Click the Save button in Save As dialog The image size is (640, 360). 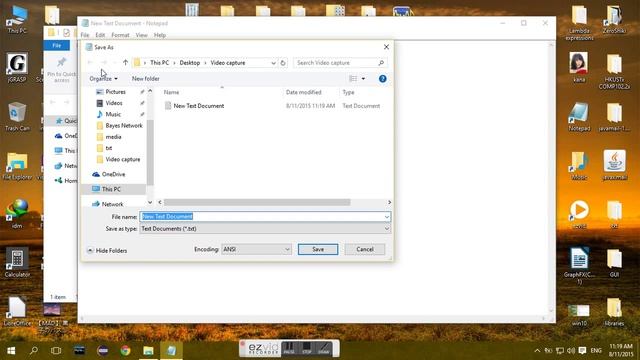pyautogui.click(x=318, y=249)
